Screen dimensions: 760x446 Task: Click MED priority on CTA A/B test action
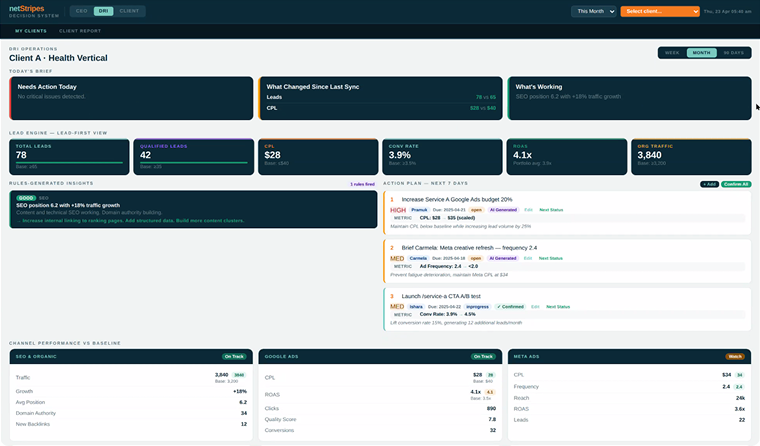(397, 307)
